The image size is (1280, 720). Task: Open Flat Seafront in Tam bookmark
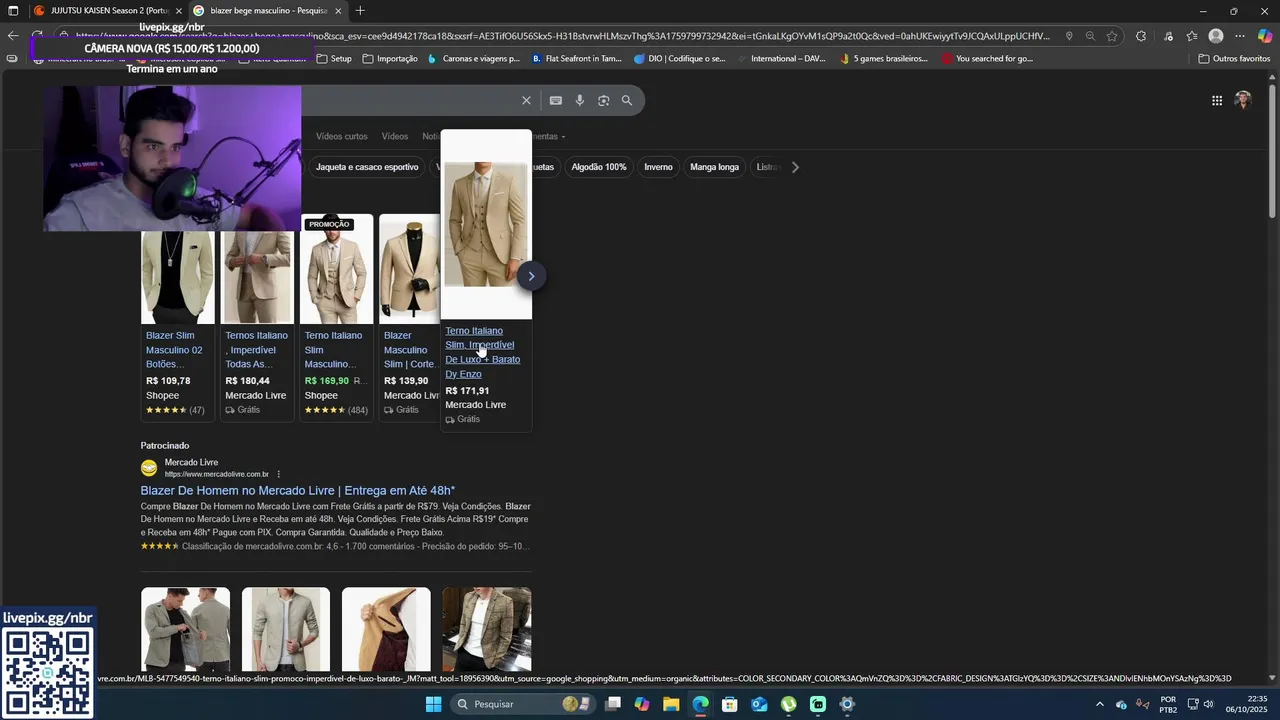pos(577,58)
